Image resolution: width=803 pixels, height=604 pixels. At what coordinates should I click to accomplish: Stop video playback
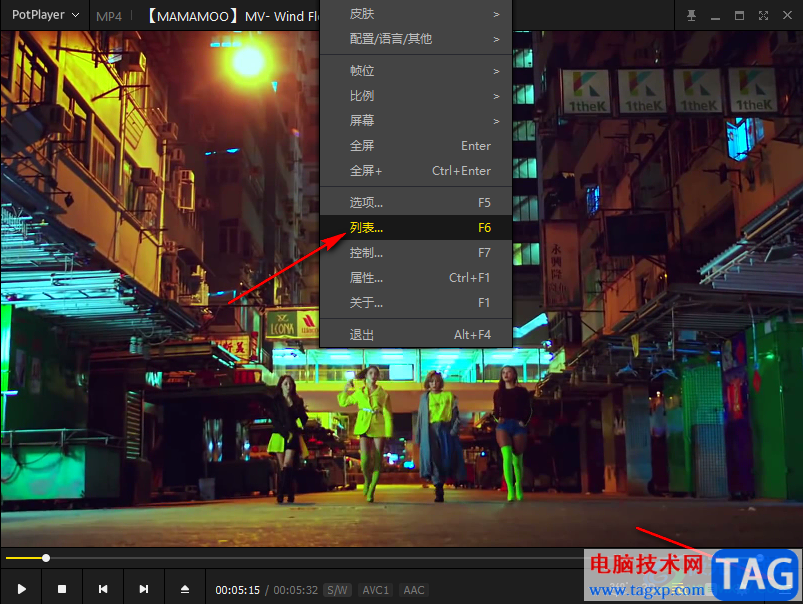point(62,589)
